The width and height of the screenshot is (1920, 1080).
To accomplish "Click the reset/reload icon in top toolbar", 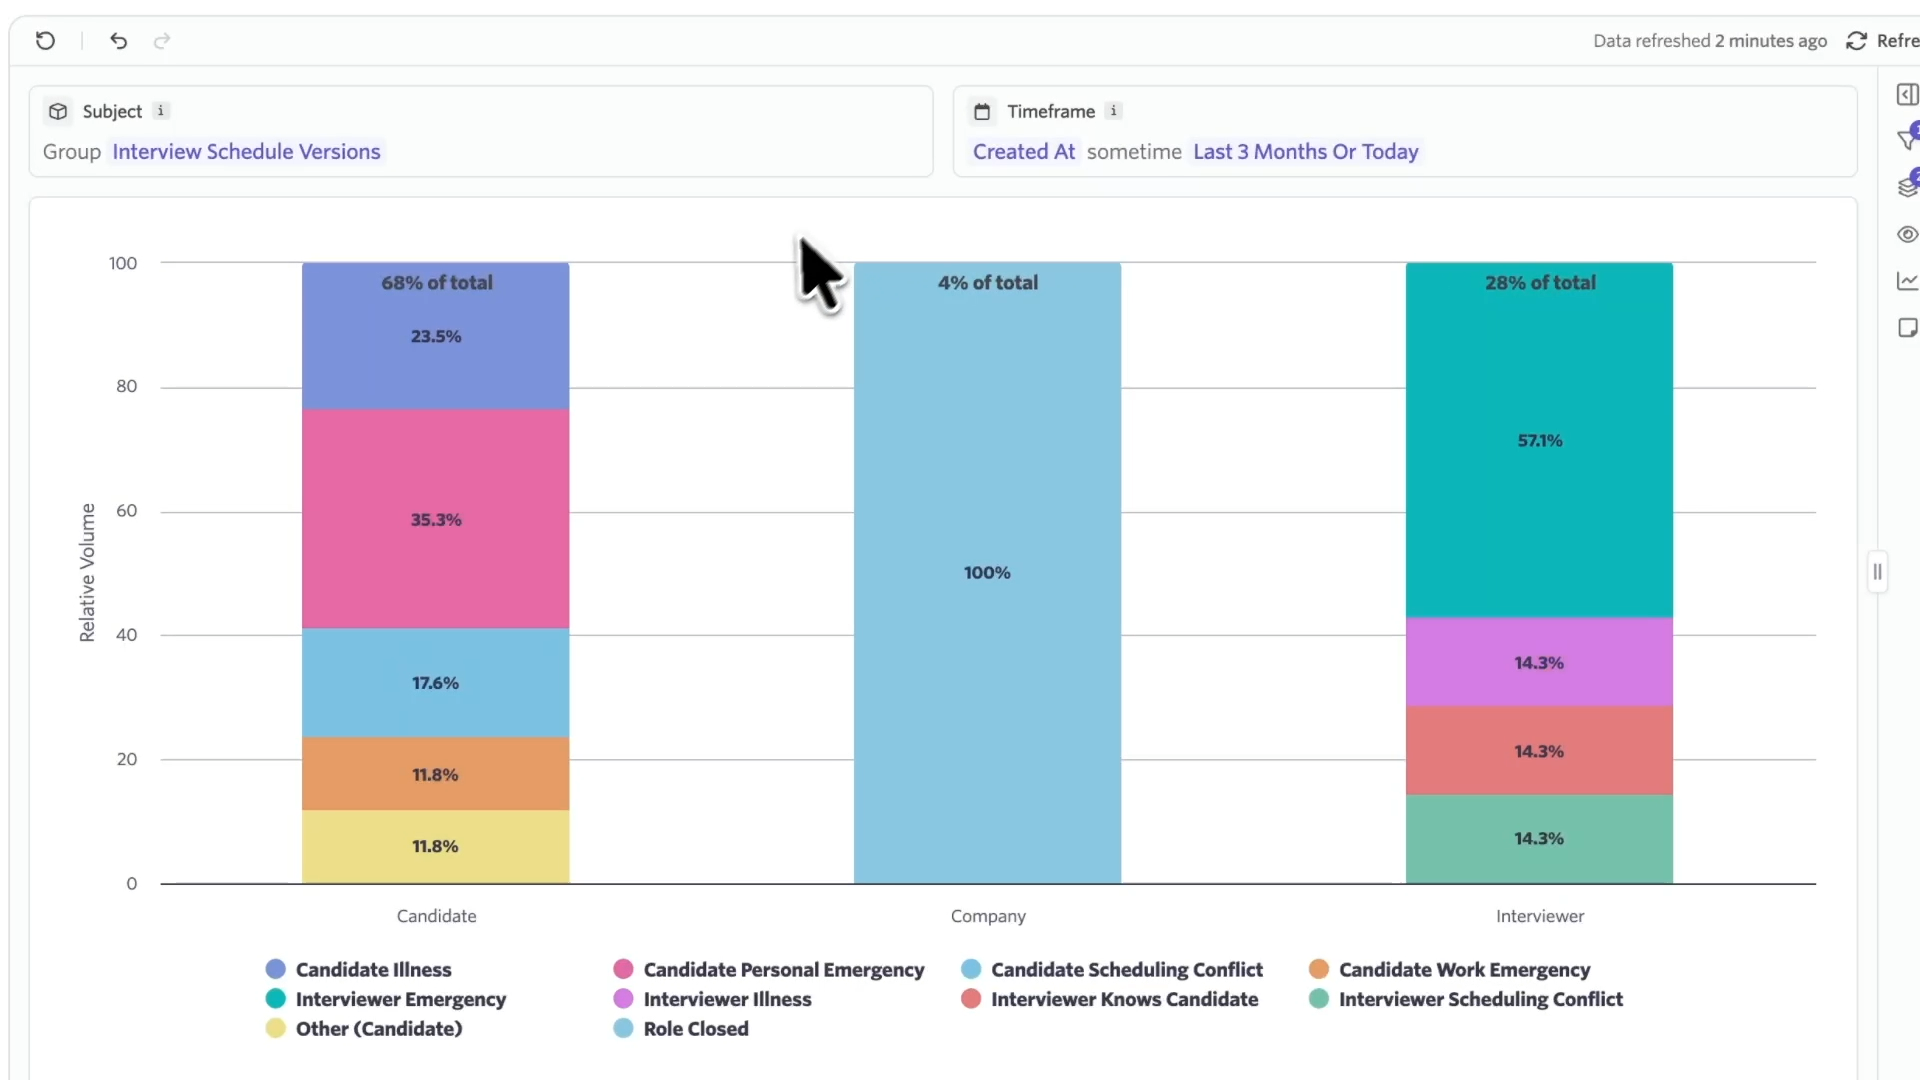I will pos(45,41).
